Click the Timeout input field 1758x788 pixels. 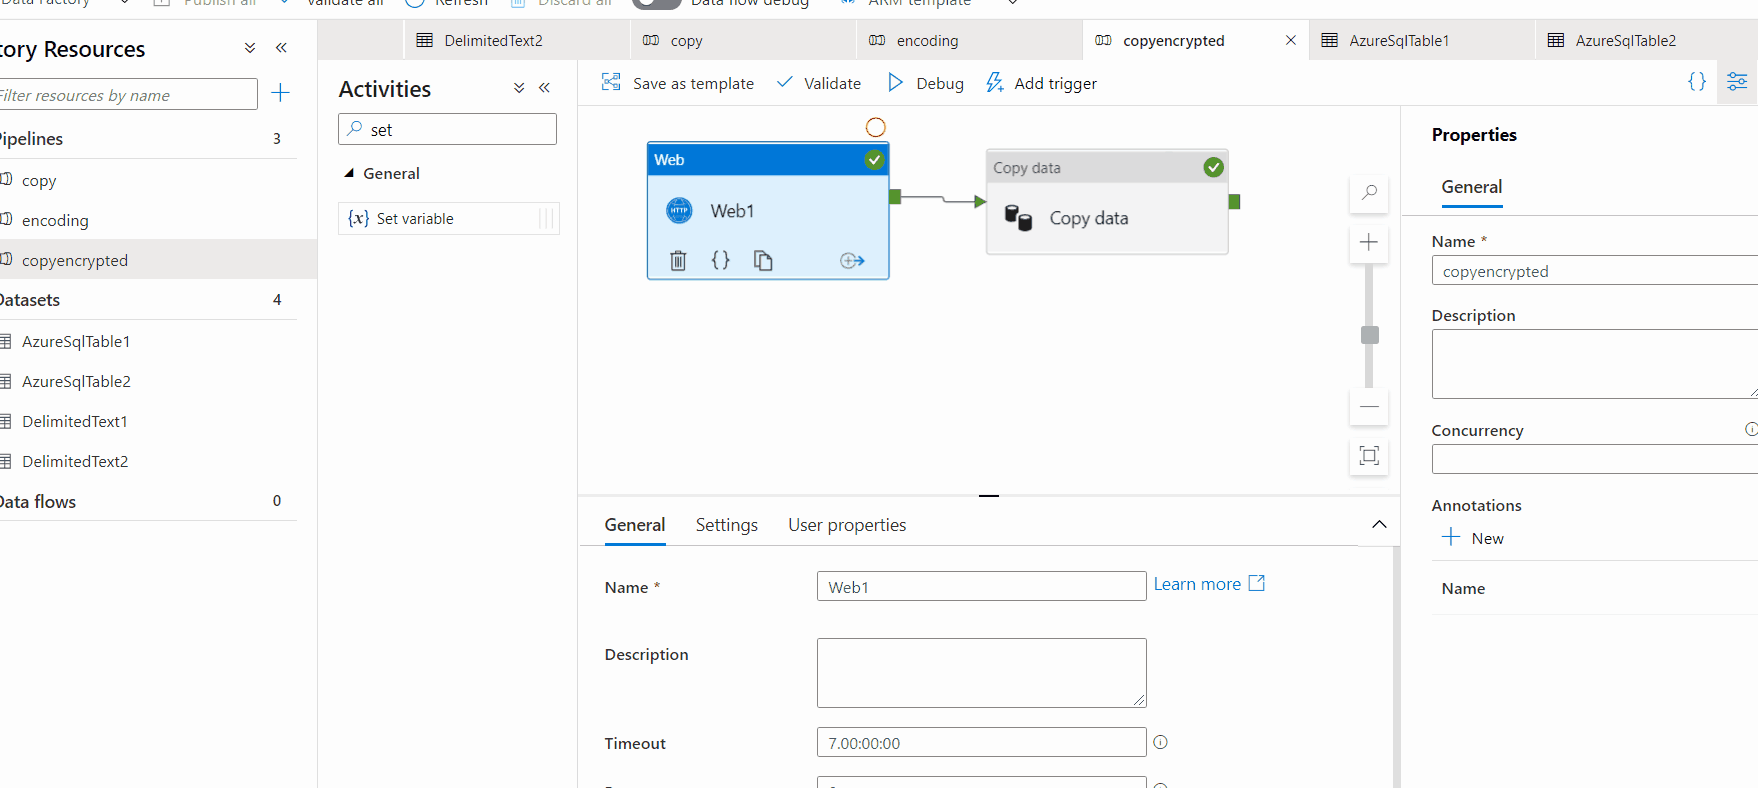click(x=981, y=742)
